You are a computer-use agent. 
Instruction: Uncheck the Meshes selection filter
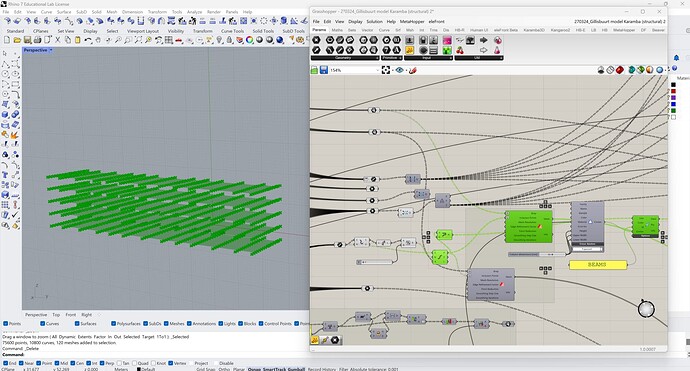click(166, 323)
